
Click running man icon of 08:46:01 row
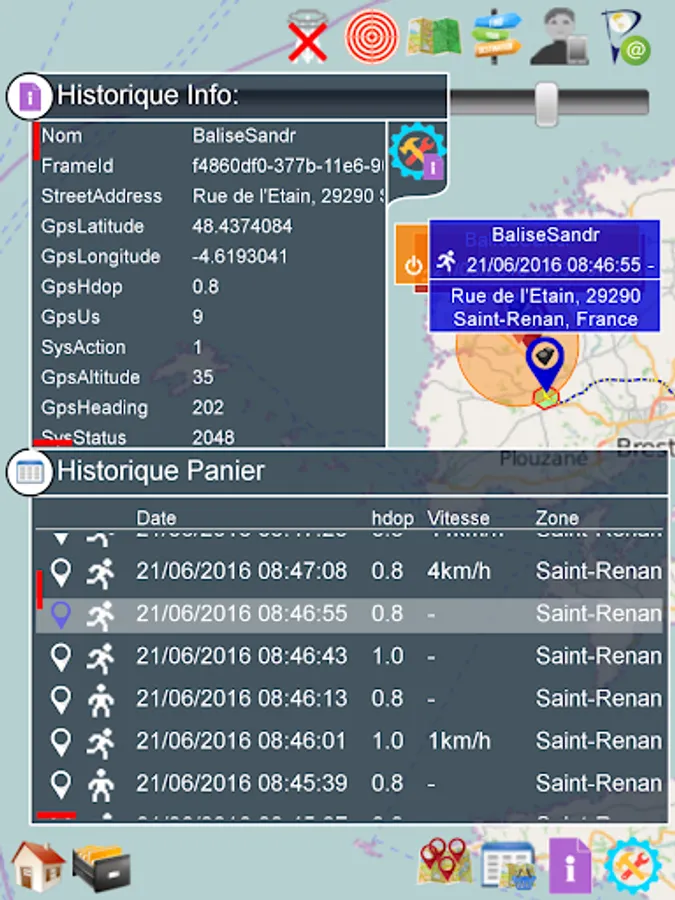click(x=100, y=743)
